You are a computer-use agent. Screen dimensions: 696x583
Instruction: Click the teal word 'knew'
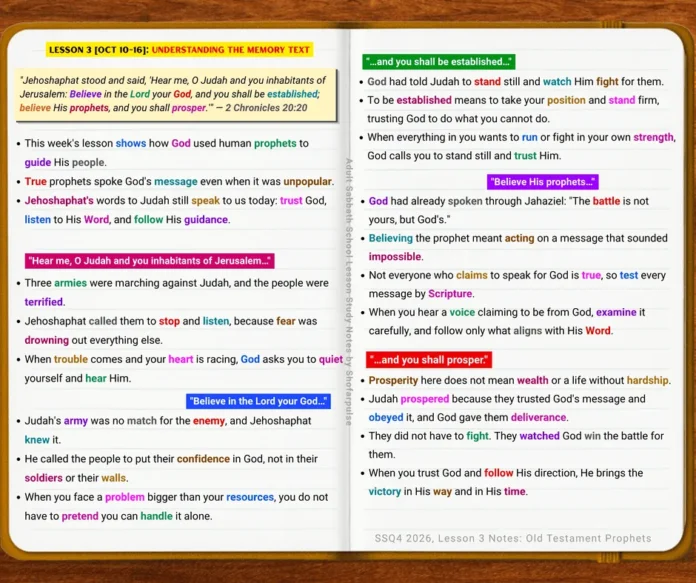[x=37, y=440]
